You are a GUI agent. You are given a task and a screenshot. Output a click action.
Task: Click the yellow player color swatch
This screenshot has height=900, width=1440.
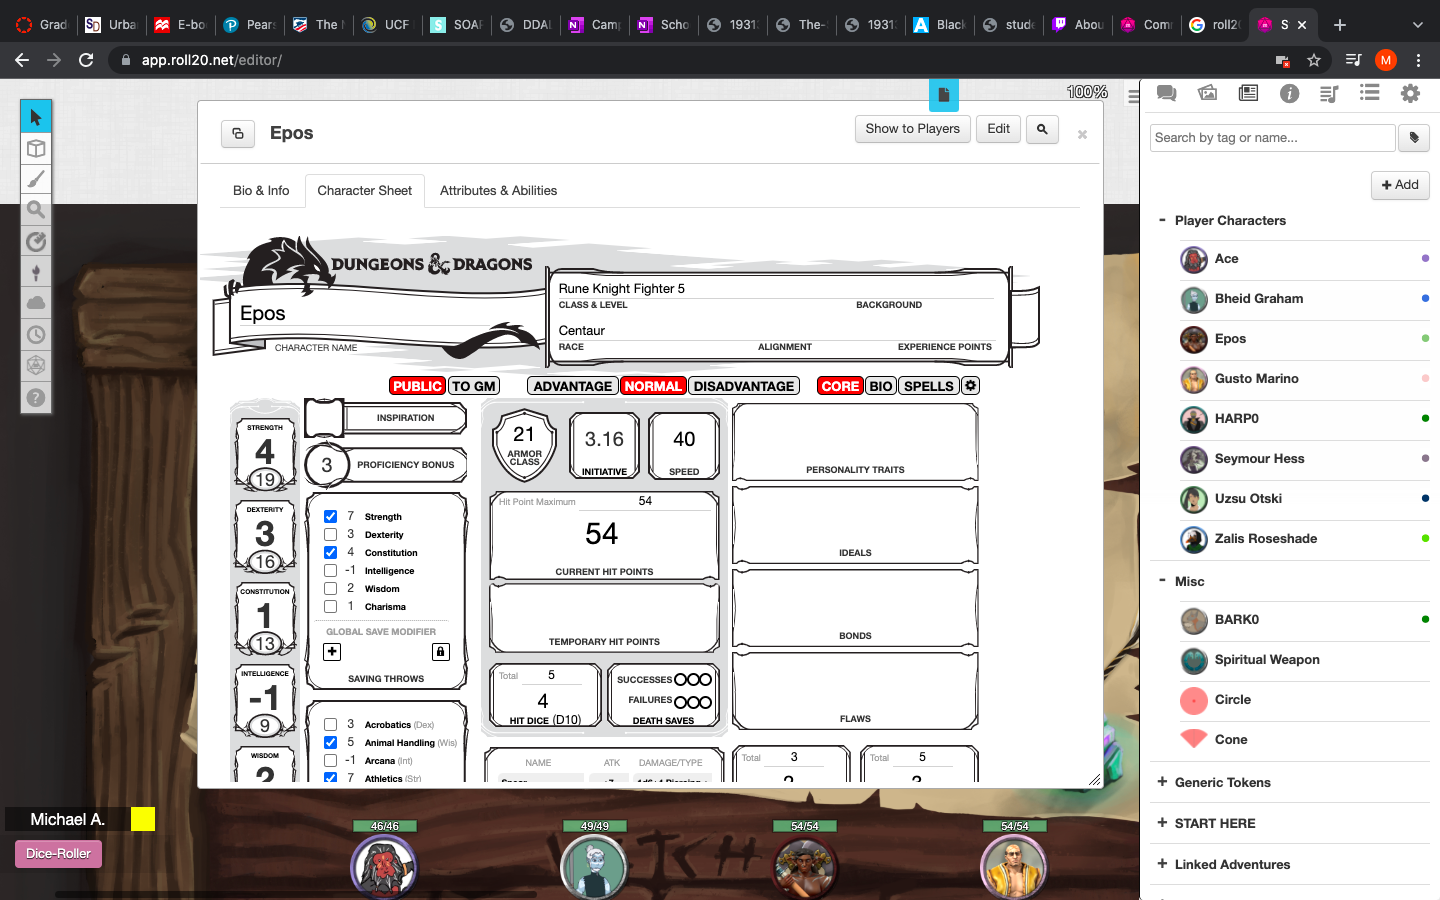point(143,819)
